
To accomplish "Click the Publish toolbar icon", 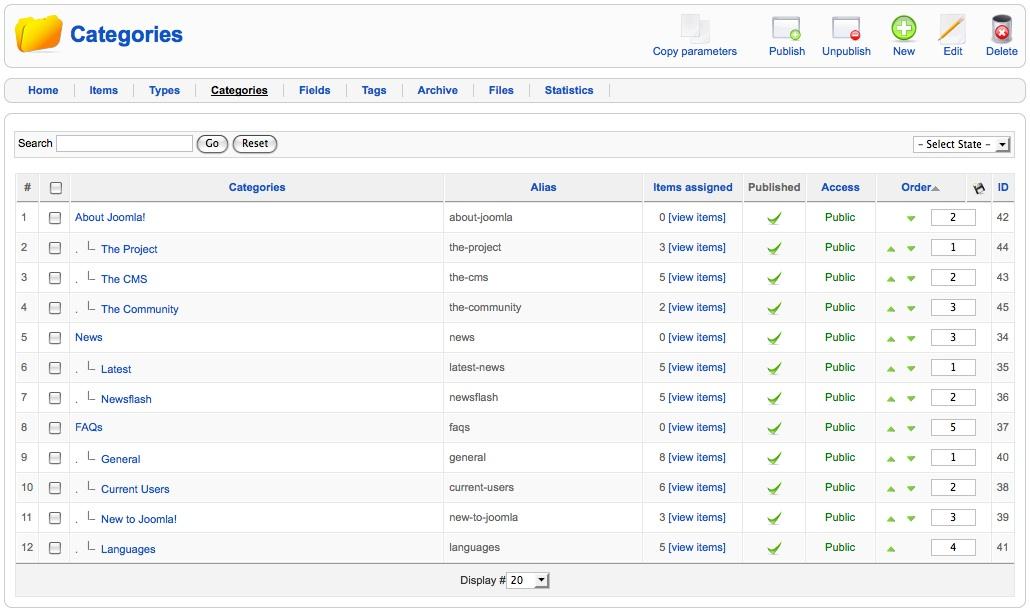I will (x=786, y=28).
